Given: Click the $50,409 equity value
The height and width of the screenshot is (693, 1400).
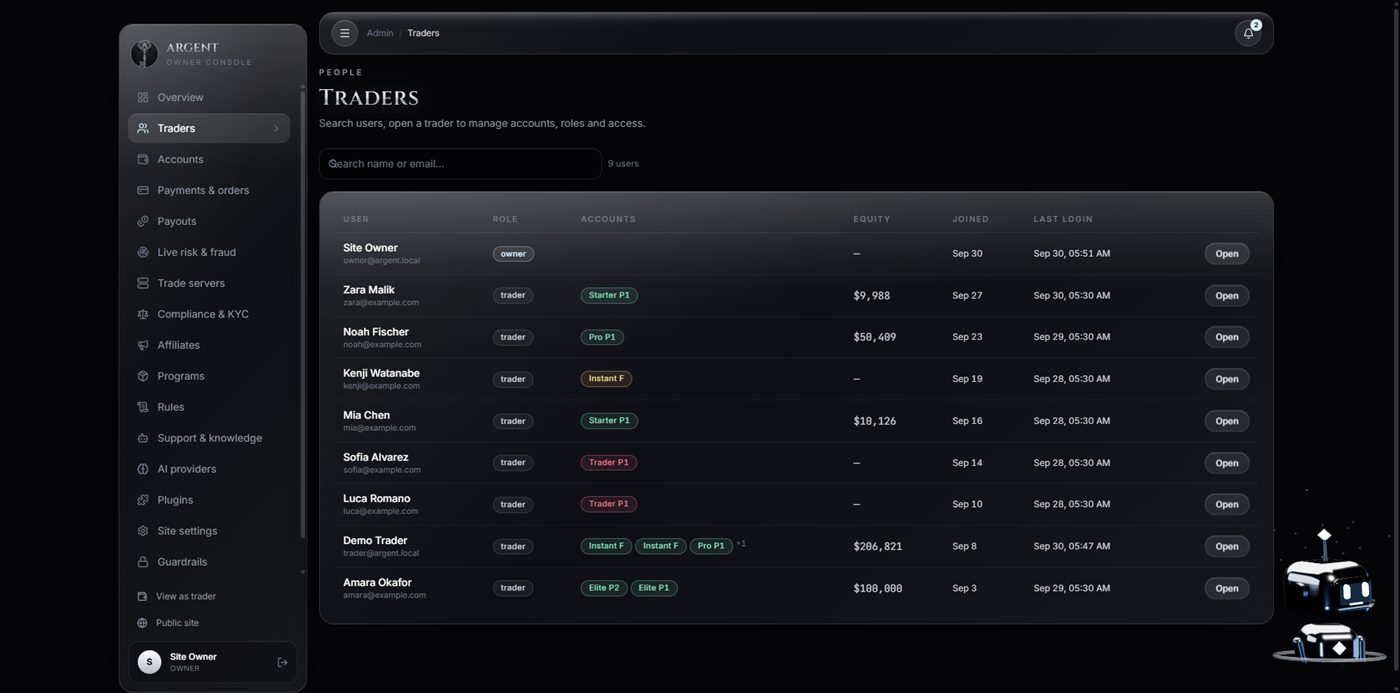Looking at the screenshot, I should pyautogui.click(x=875, y=337).
